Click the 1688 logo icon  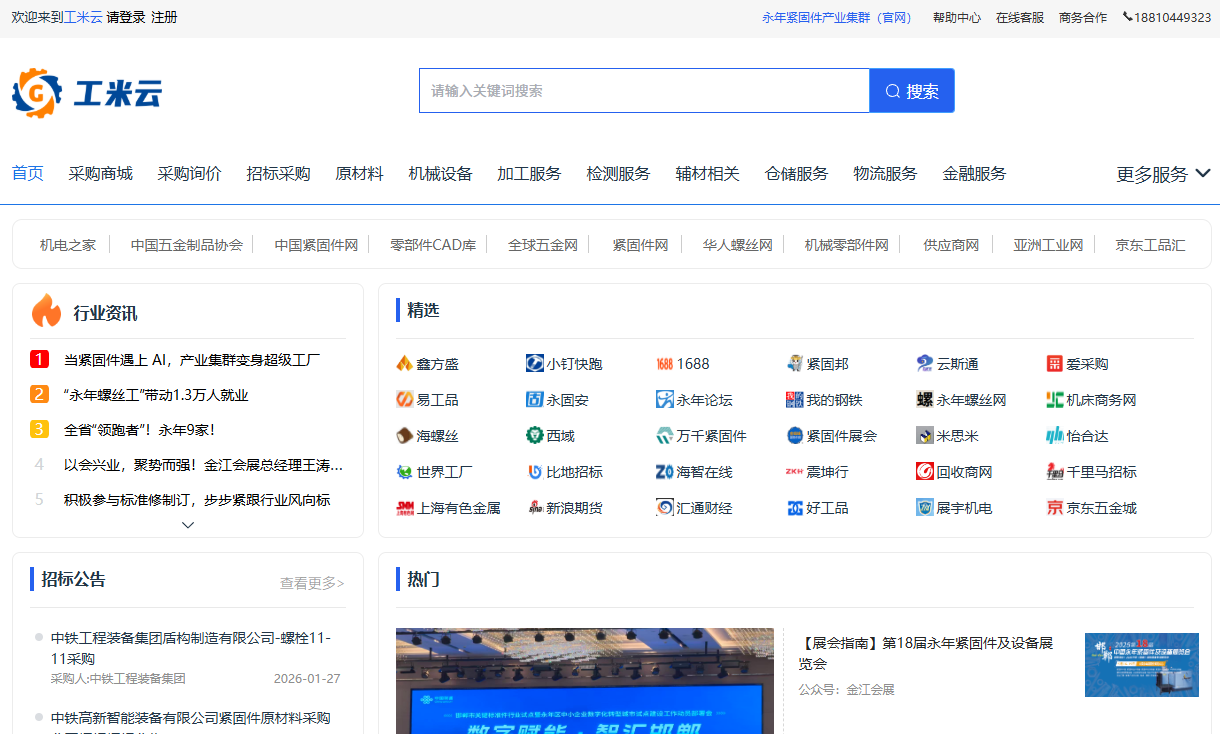click(664, 364)
